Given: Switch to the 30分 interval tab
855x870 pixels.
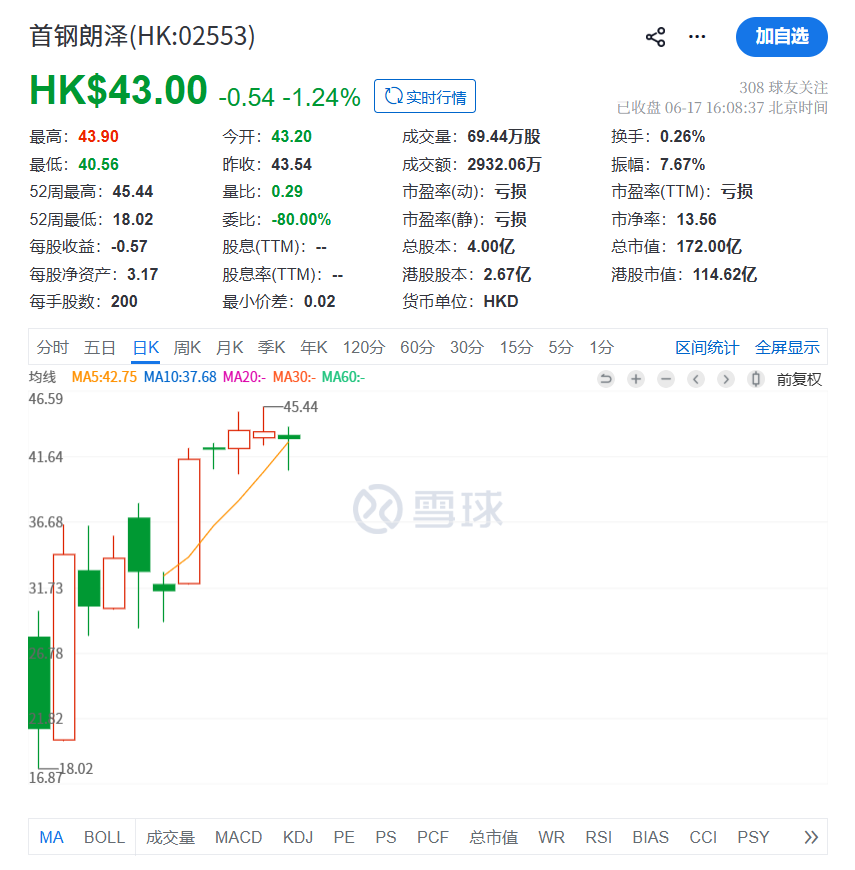Looking at the screenshot, I should [x=467, y=347].
